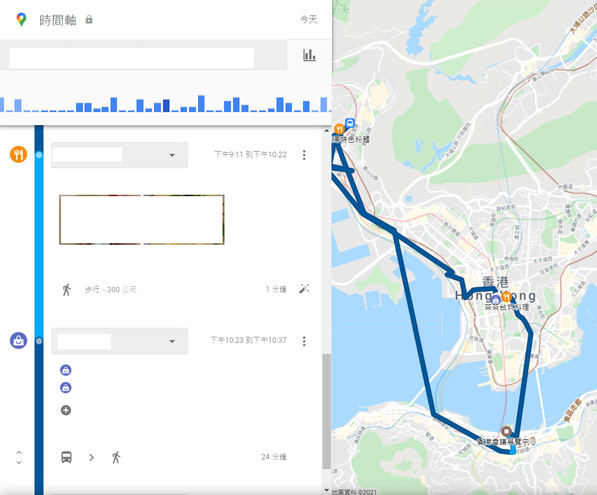Click the walking icon beside 300 公尺
The width and height of the screenshot is (597, 495).
tap(67, 289)
